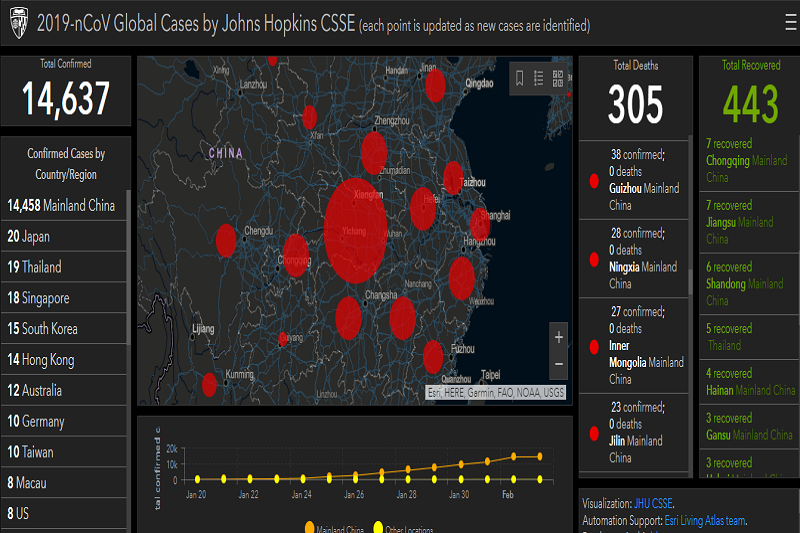The height and width of the screenshot is (533, 800).
Task: Select Jilin 23 confirmed entry
Action: point(634,433)
